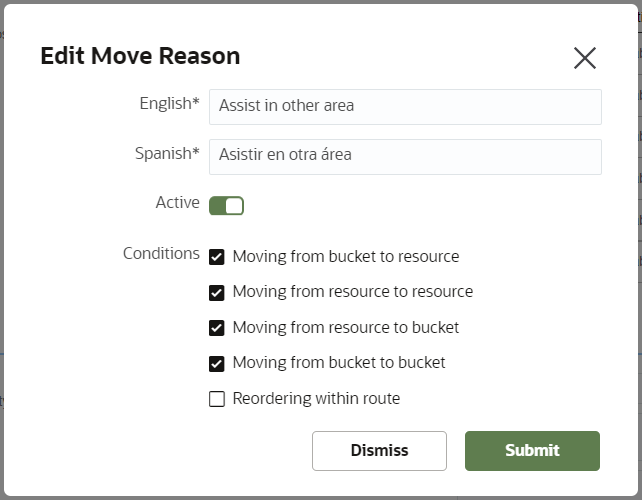Toggle the Active switch off
Screen dimensions: 642x500
pos(226,206)
